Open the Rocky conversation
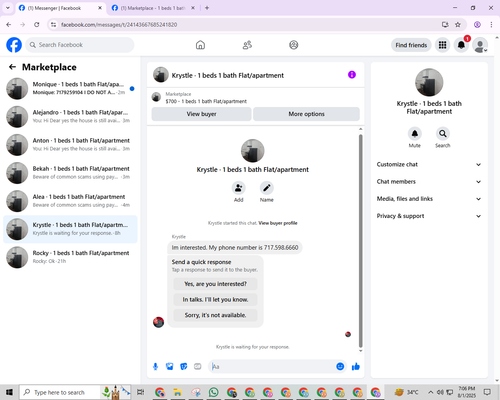 (x=70, y=257)
